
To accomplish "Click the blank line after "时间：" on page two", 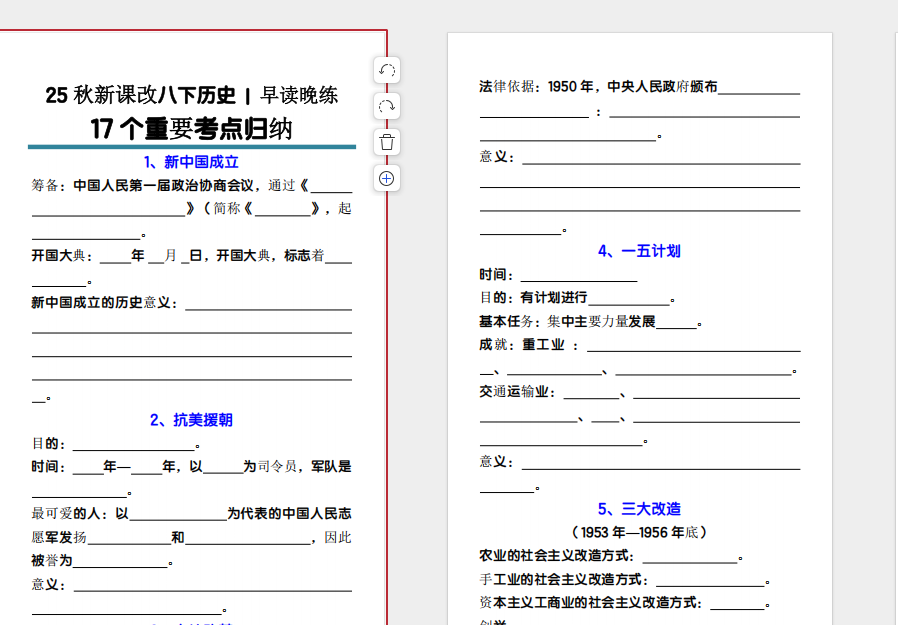I will pos(578,275).
